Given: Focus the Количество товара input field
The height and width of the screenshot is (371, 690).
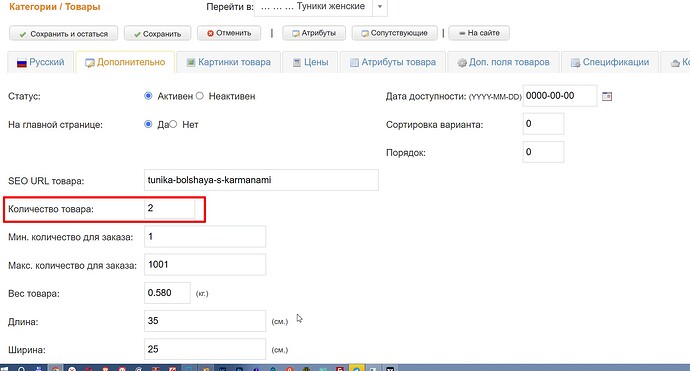Looking at the screenshot, I should 169,209.
